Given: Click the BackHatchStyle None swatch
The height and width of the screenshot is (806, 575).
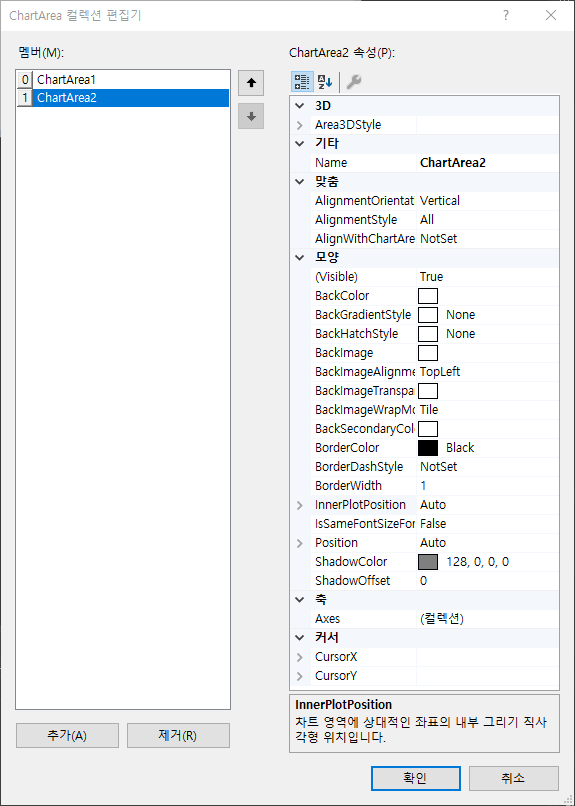Looking at the screenshot, I should pos(428,334).
